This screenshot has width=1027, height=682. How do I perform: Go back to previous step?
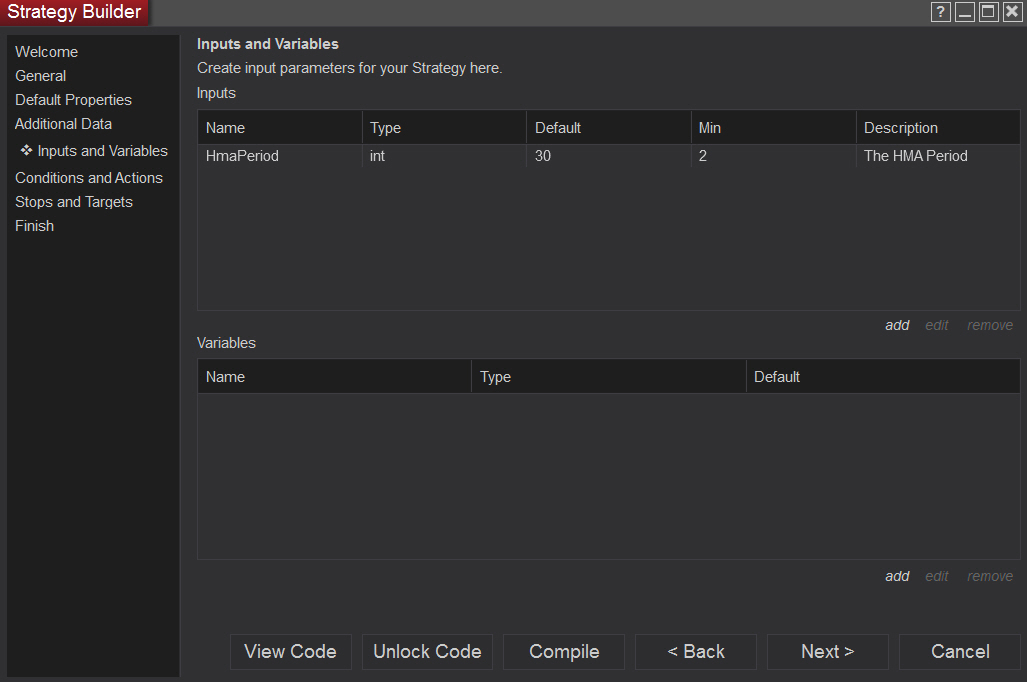pos(696,652)
